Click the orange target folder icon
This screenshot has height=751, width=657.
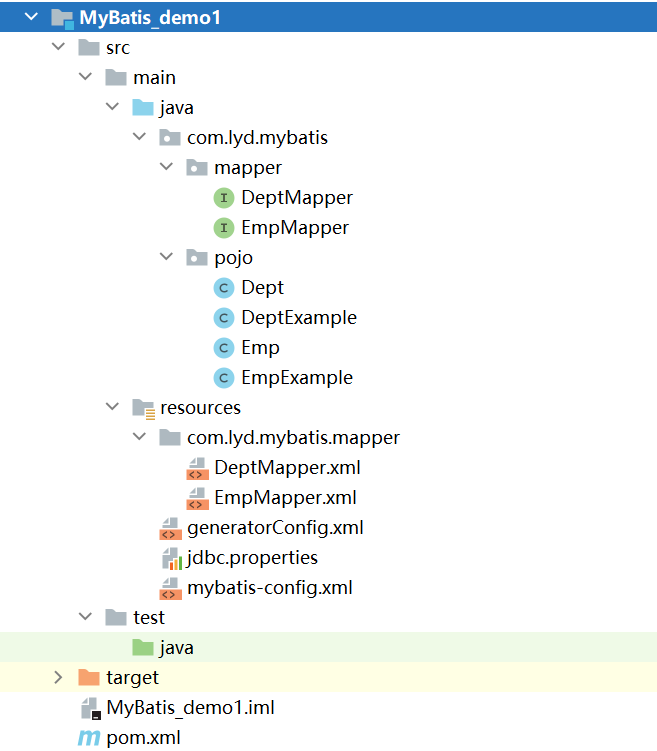[x=89, y=677]
